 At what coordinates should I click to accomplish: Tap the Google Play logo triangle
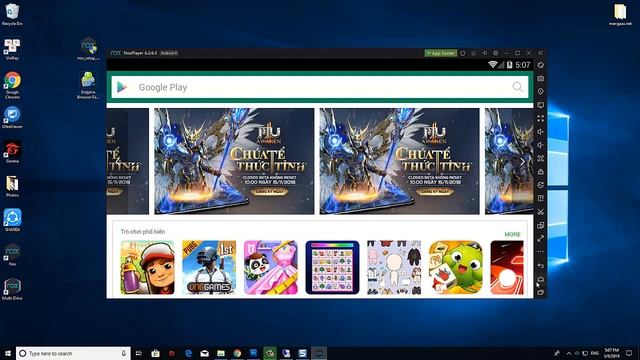[x=122, y=87]
